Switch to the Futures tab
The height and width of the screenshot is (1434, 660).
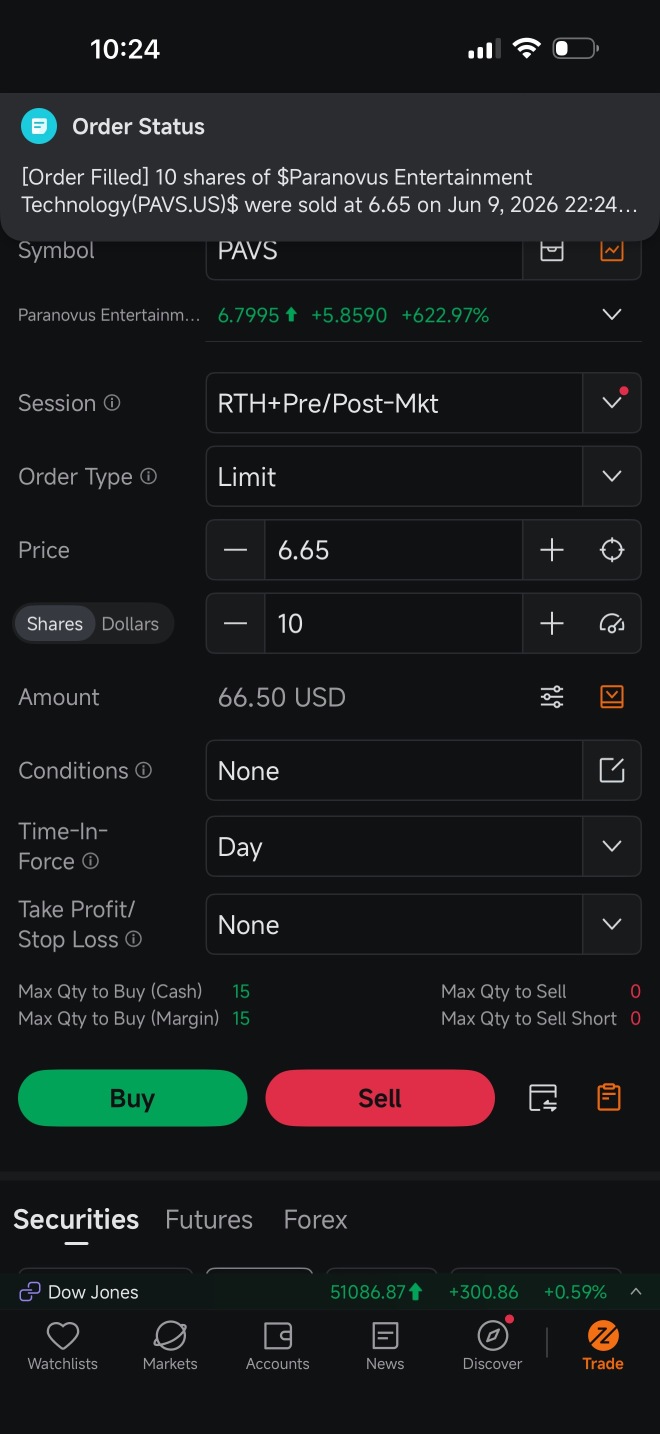coord(209,1220)
